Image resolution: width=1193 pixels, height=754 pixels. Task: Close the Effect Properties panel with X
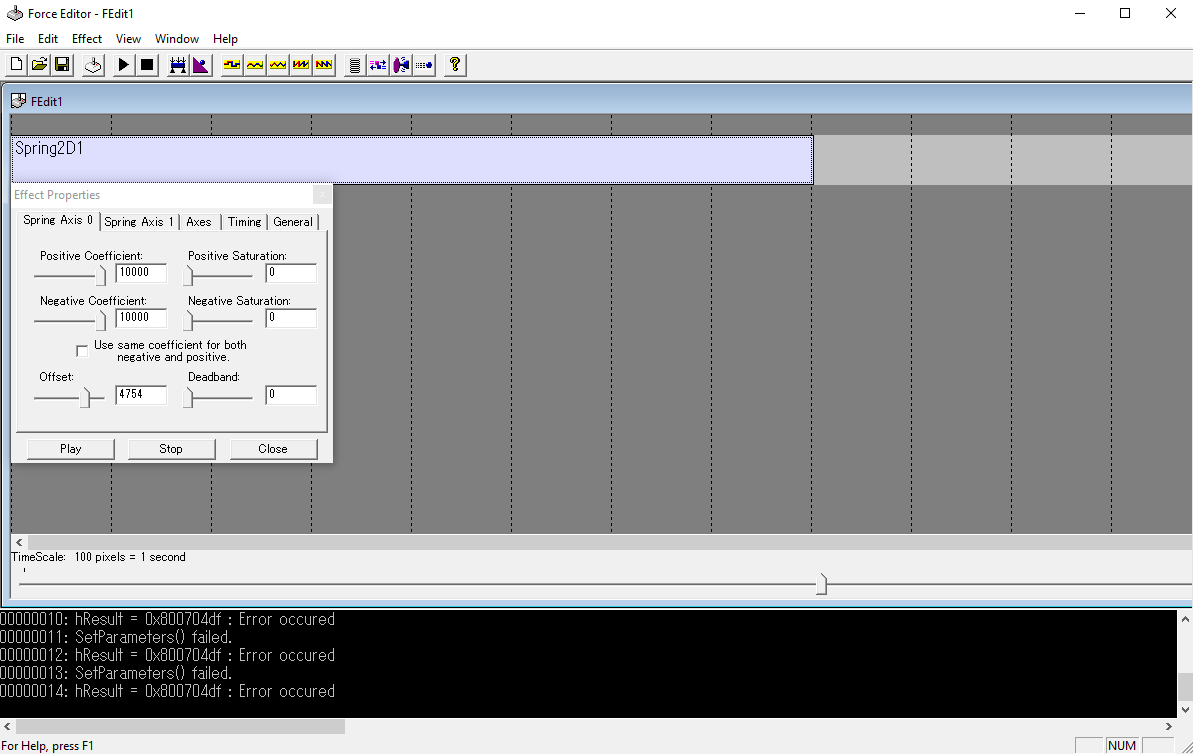tap(322, 195)
